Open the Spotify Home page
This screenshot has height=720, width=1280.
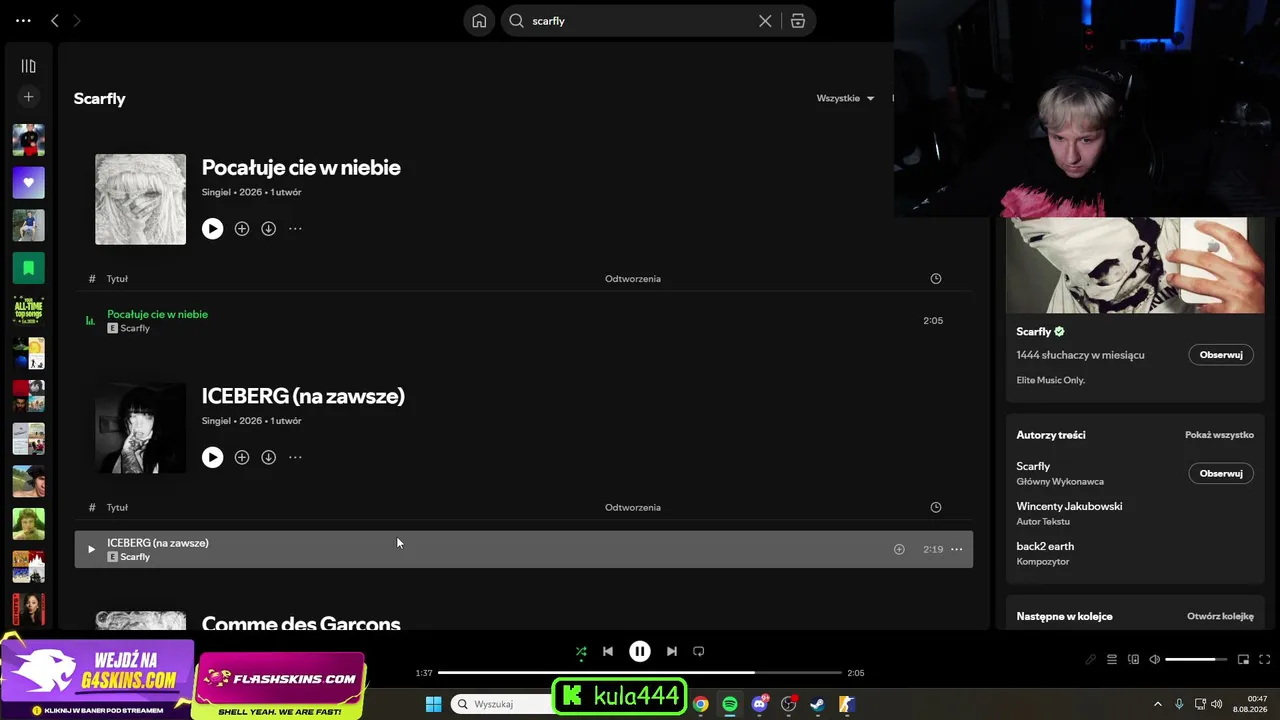point(479,21)
